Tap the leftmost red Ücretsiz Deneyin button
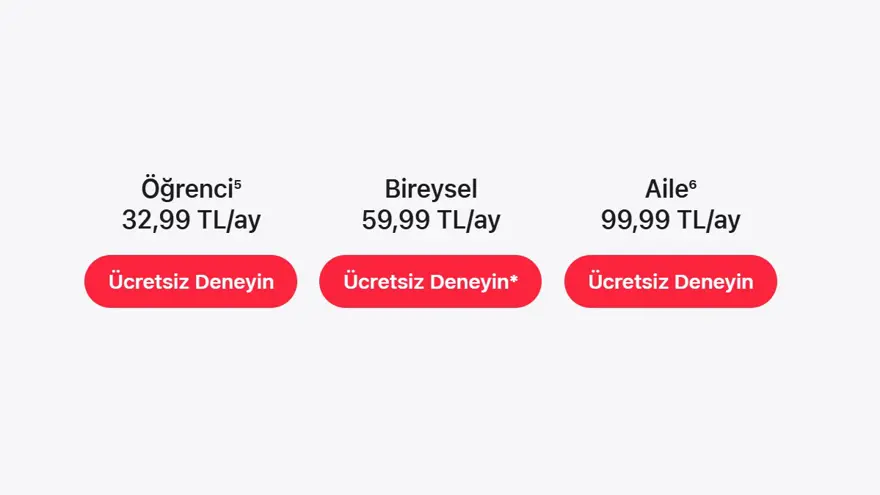Image resolution: width=880 pixels, height=495 pixels. click(x=190, y=281)
